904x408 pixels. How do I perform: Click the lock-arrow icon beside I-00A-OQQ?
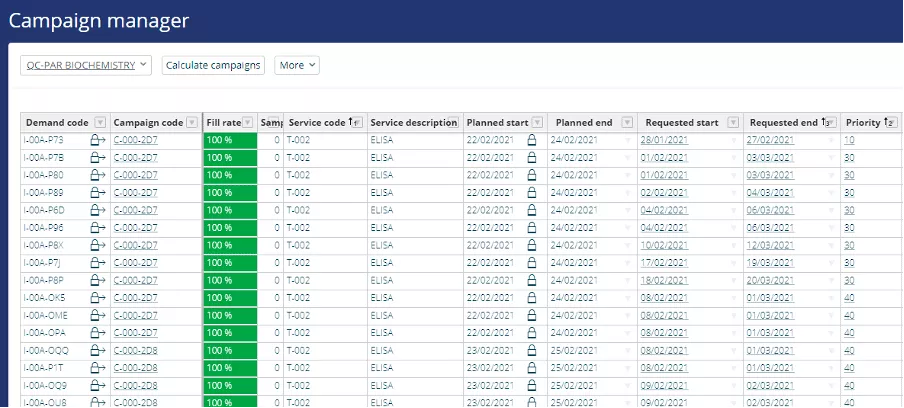click(98, 351)
